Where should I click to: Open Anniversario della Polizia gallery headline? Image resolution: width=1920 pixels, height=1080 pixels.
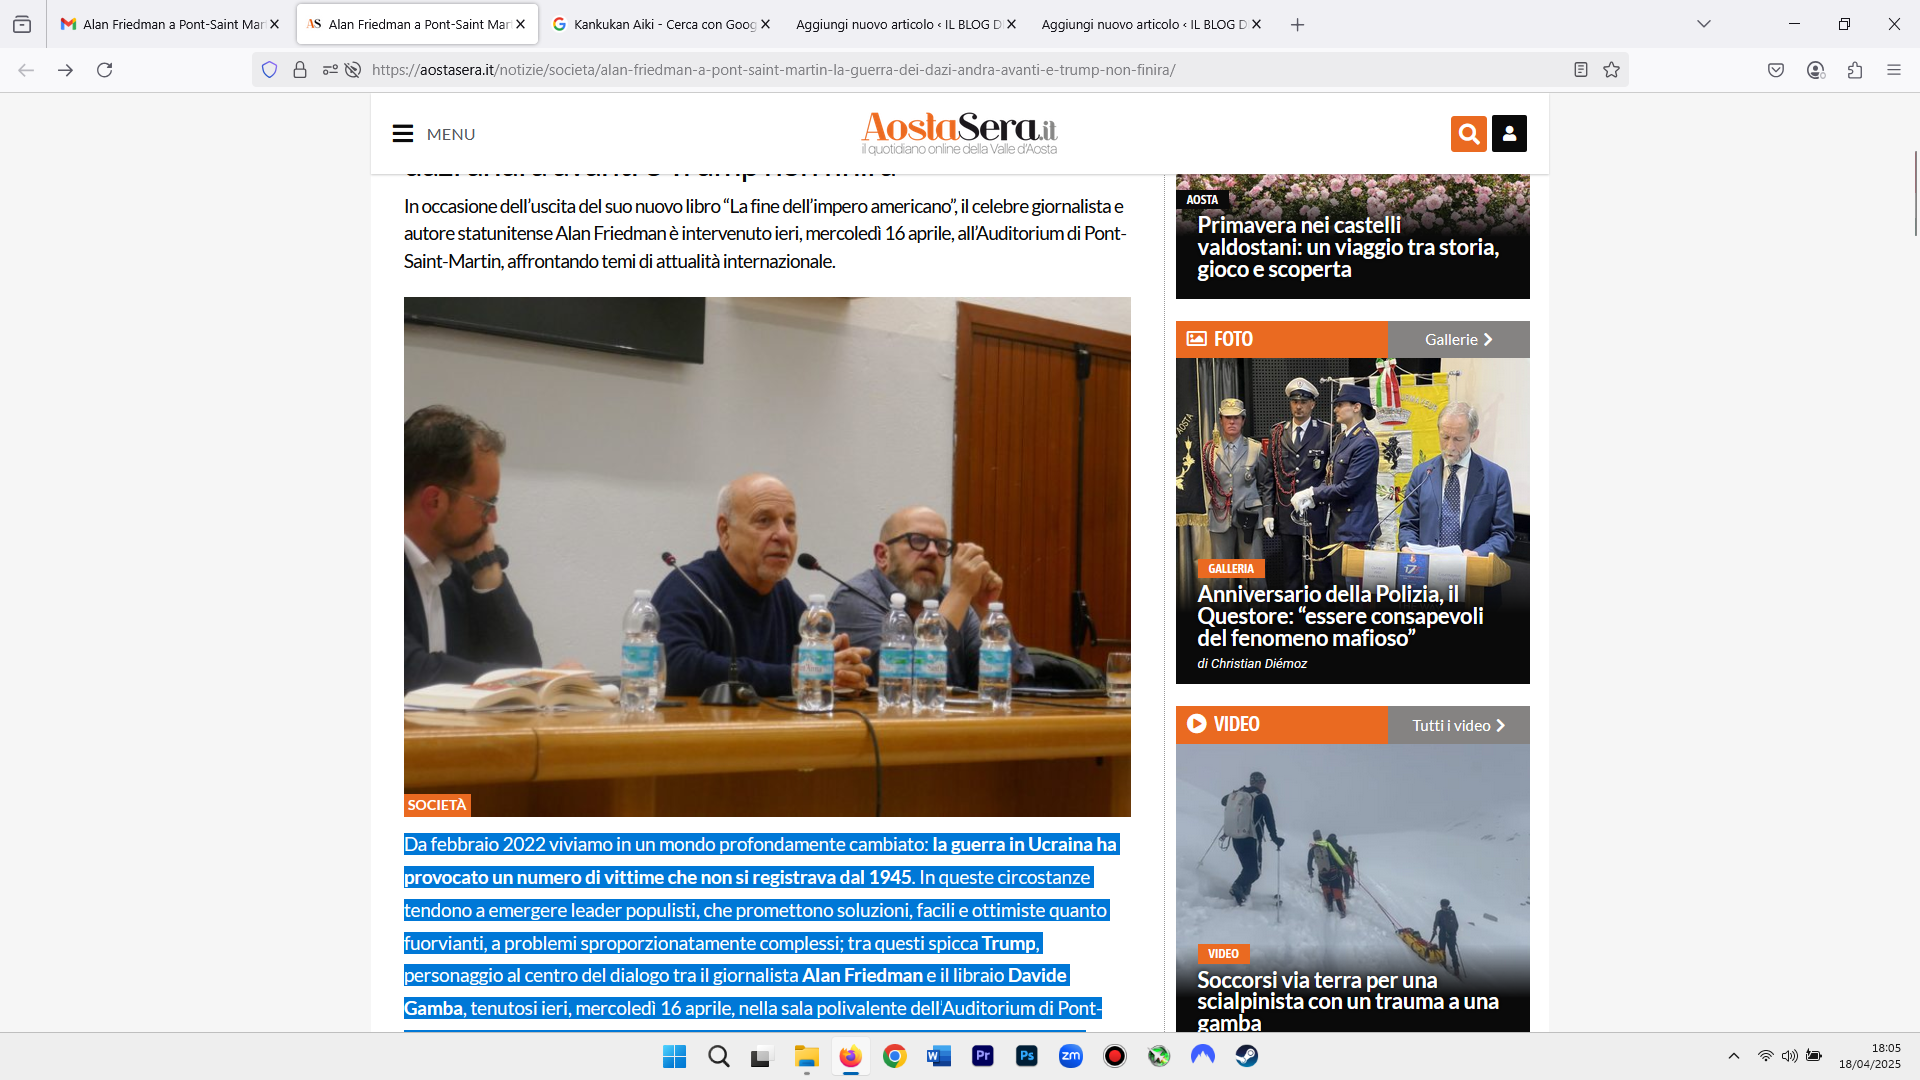[1340, 616]
